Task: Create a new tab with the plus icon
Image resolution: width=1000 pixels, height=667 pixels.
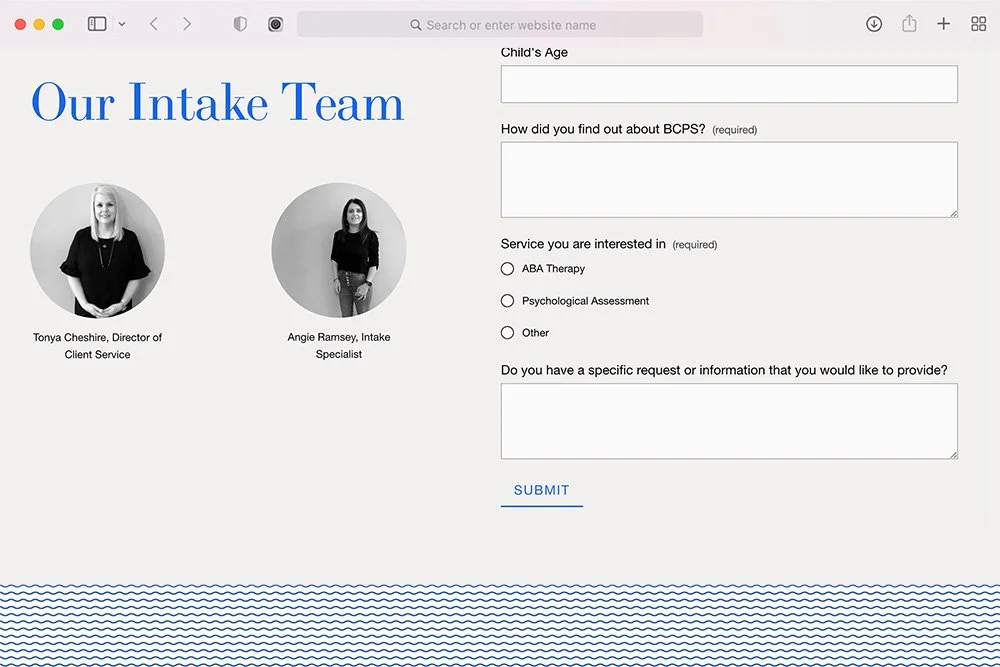Action: pos(943,23)
